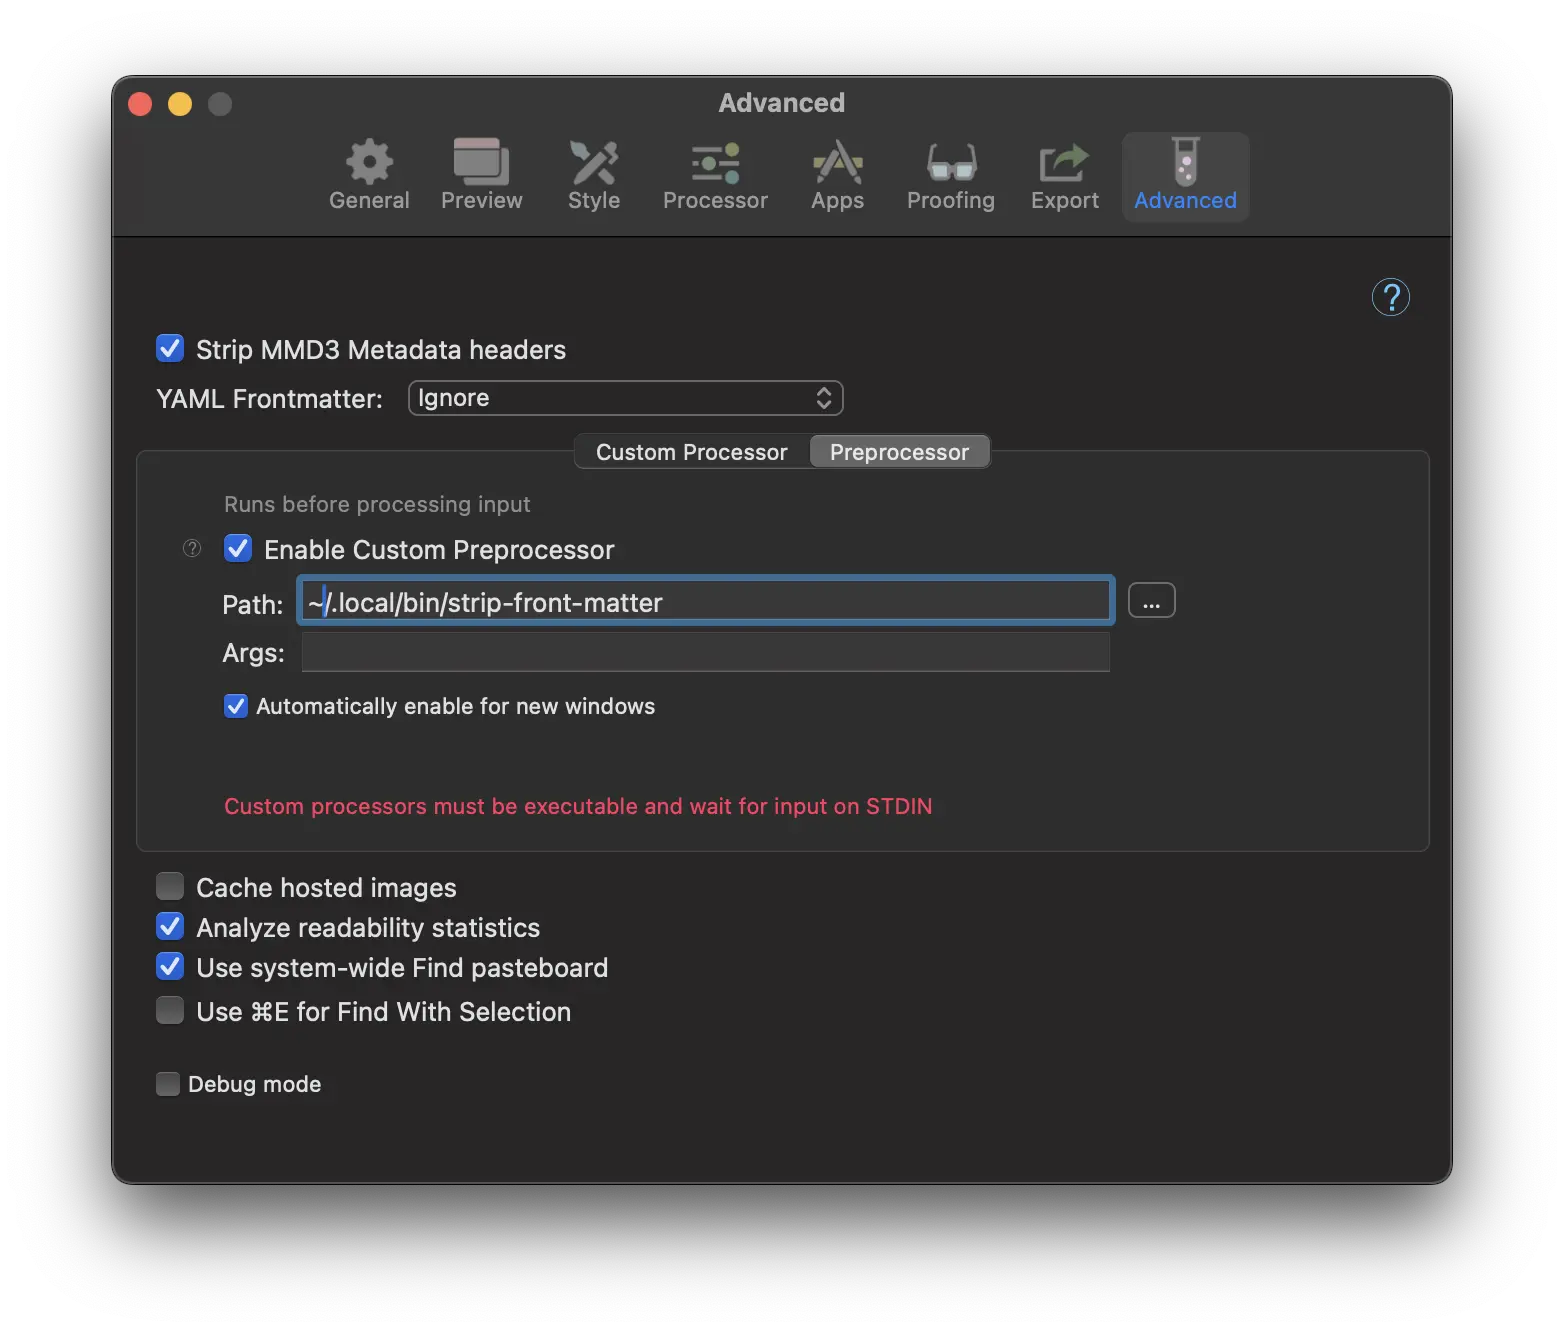
Task: Open the Processor preferences pane
Action: (715, 176)
